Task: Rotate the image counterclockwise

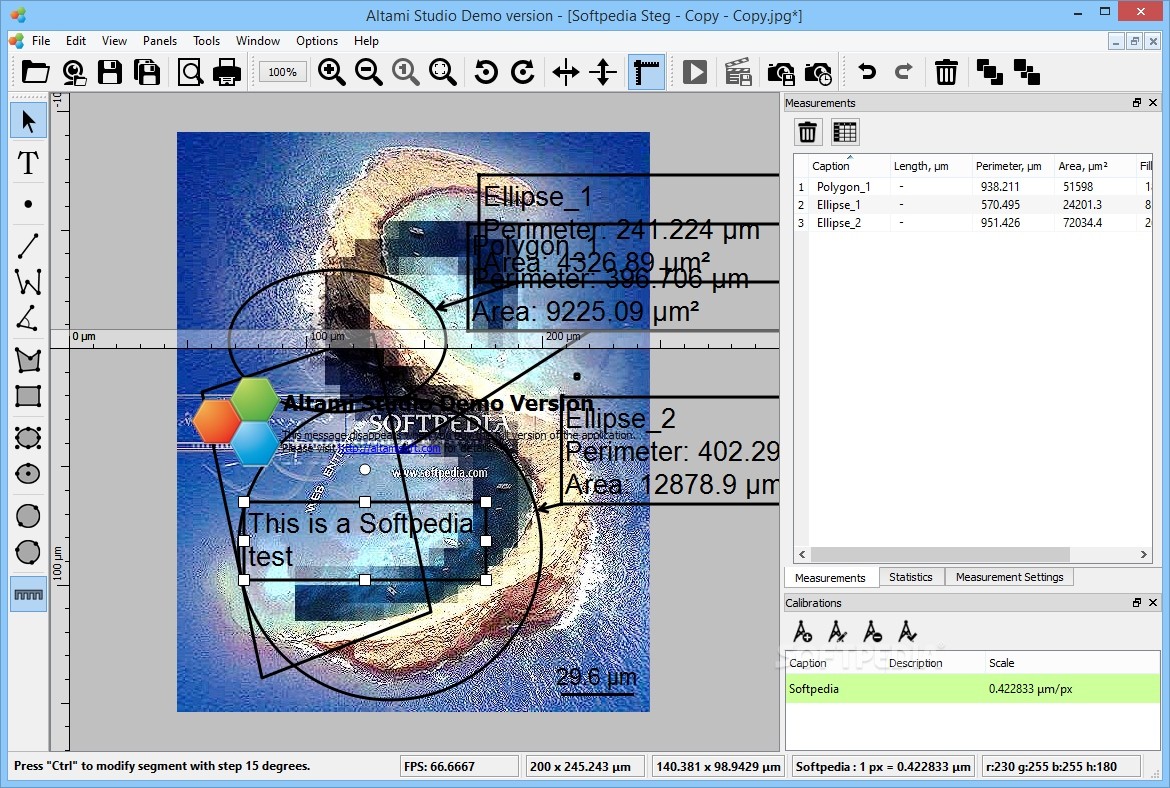Action: coord(486,72)
